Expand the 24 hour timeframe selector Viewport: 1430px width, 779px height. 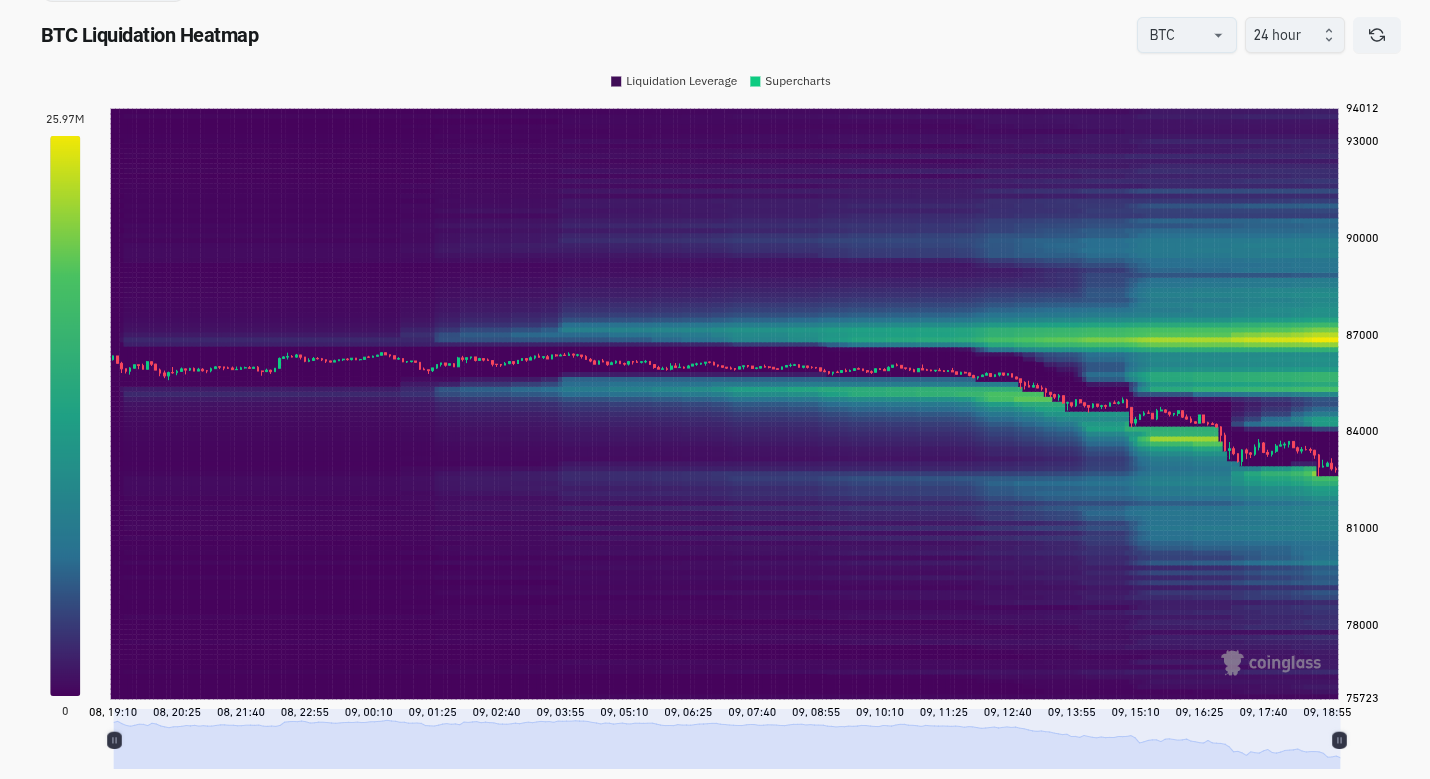[1294, 35]
